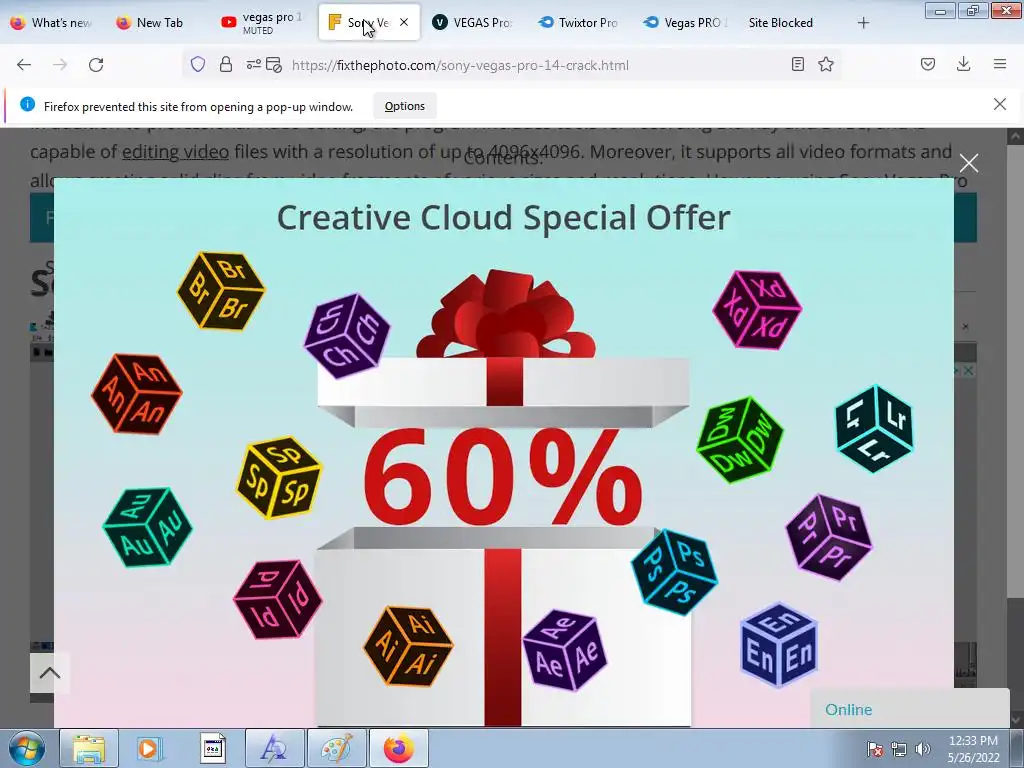Open taskbar clock showing 12:33 PM
The height and width of the screenshot is (768, 1024).
[973, 749]
